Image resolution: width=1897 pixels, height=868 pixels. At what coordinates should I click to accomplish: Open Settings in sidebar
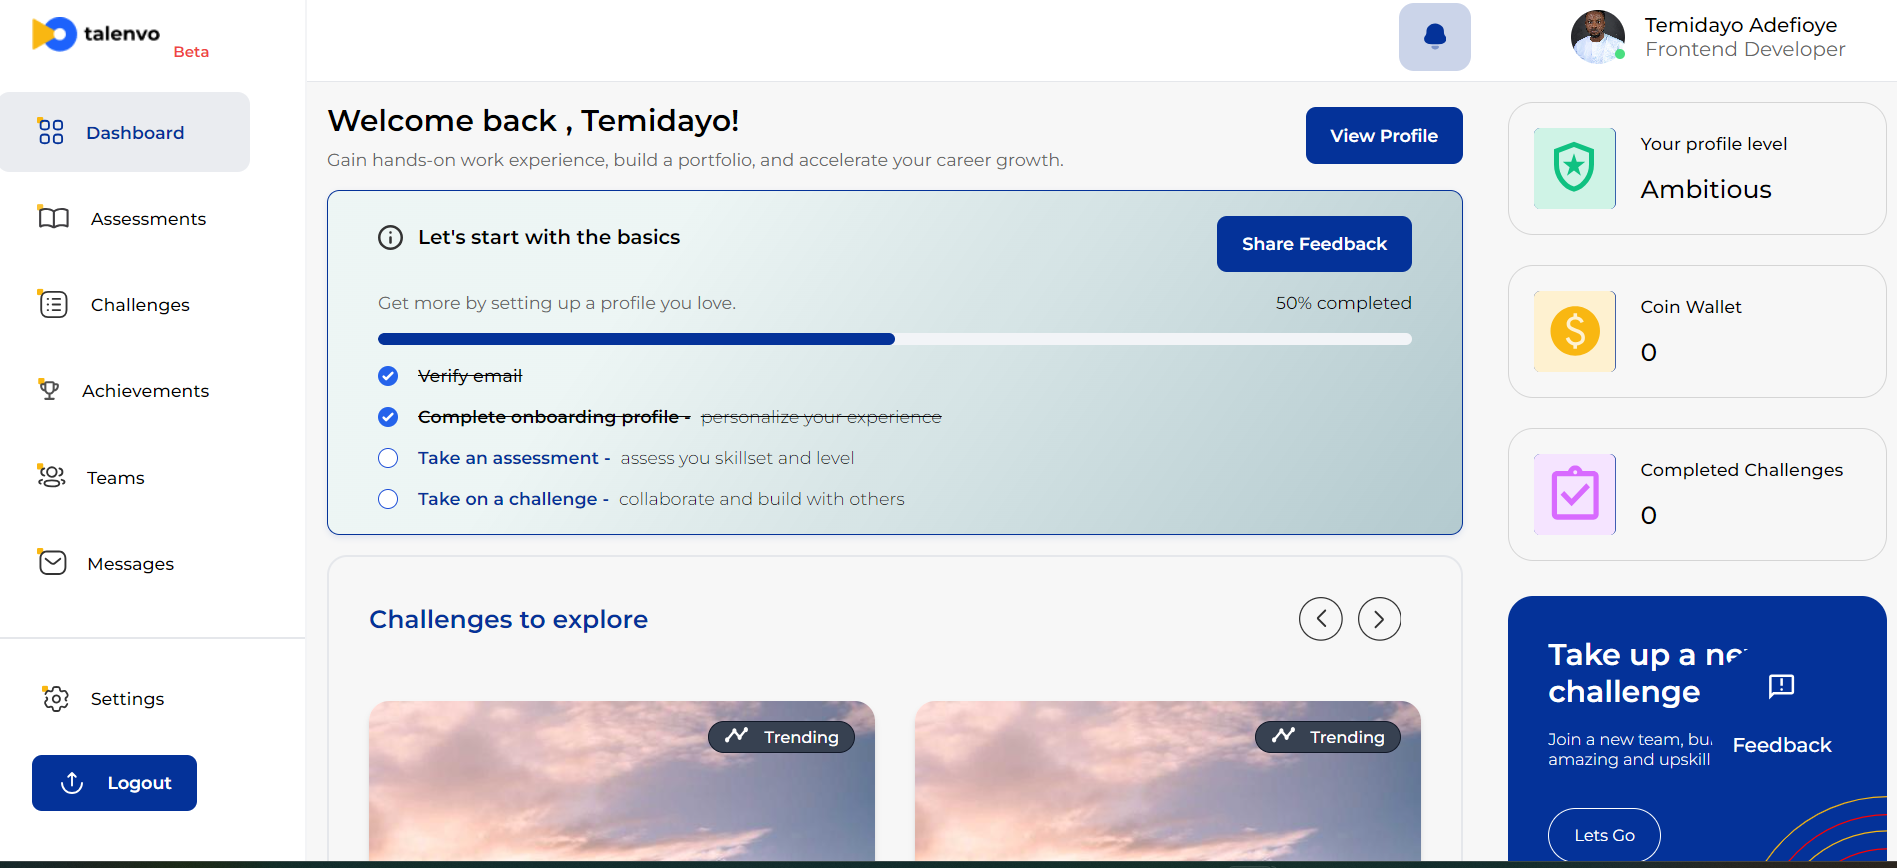pyautogui.click(x=125, y=698)
